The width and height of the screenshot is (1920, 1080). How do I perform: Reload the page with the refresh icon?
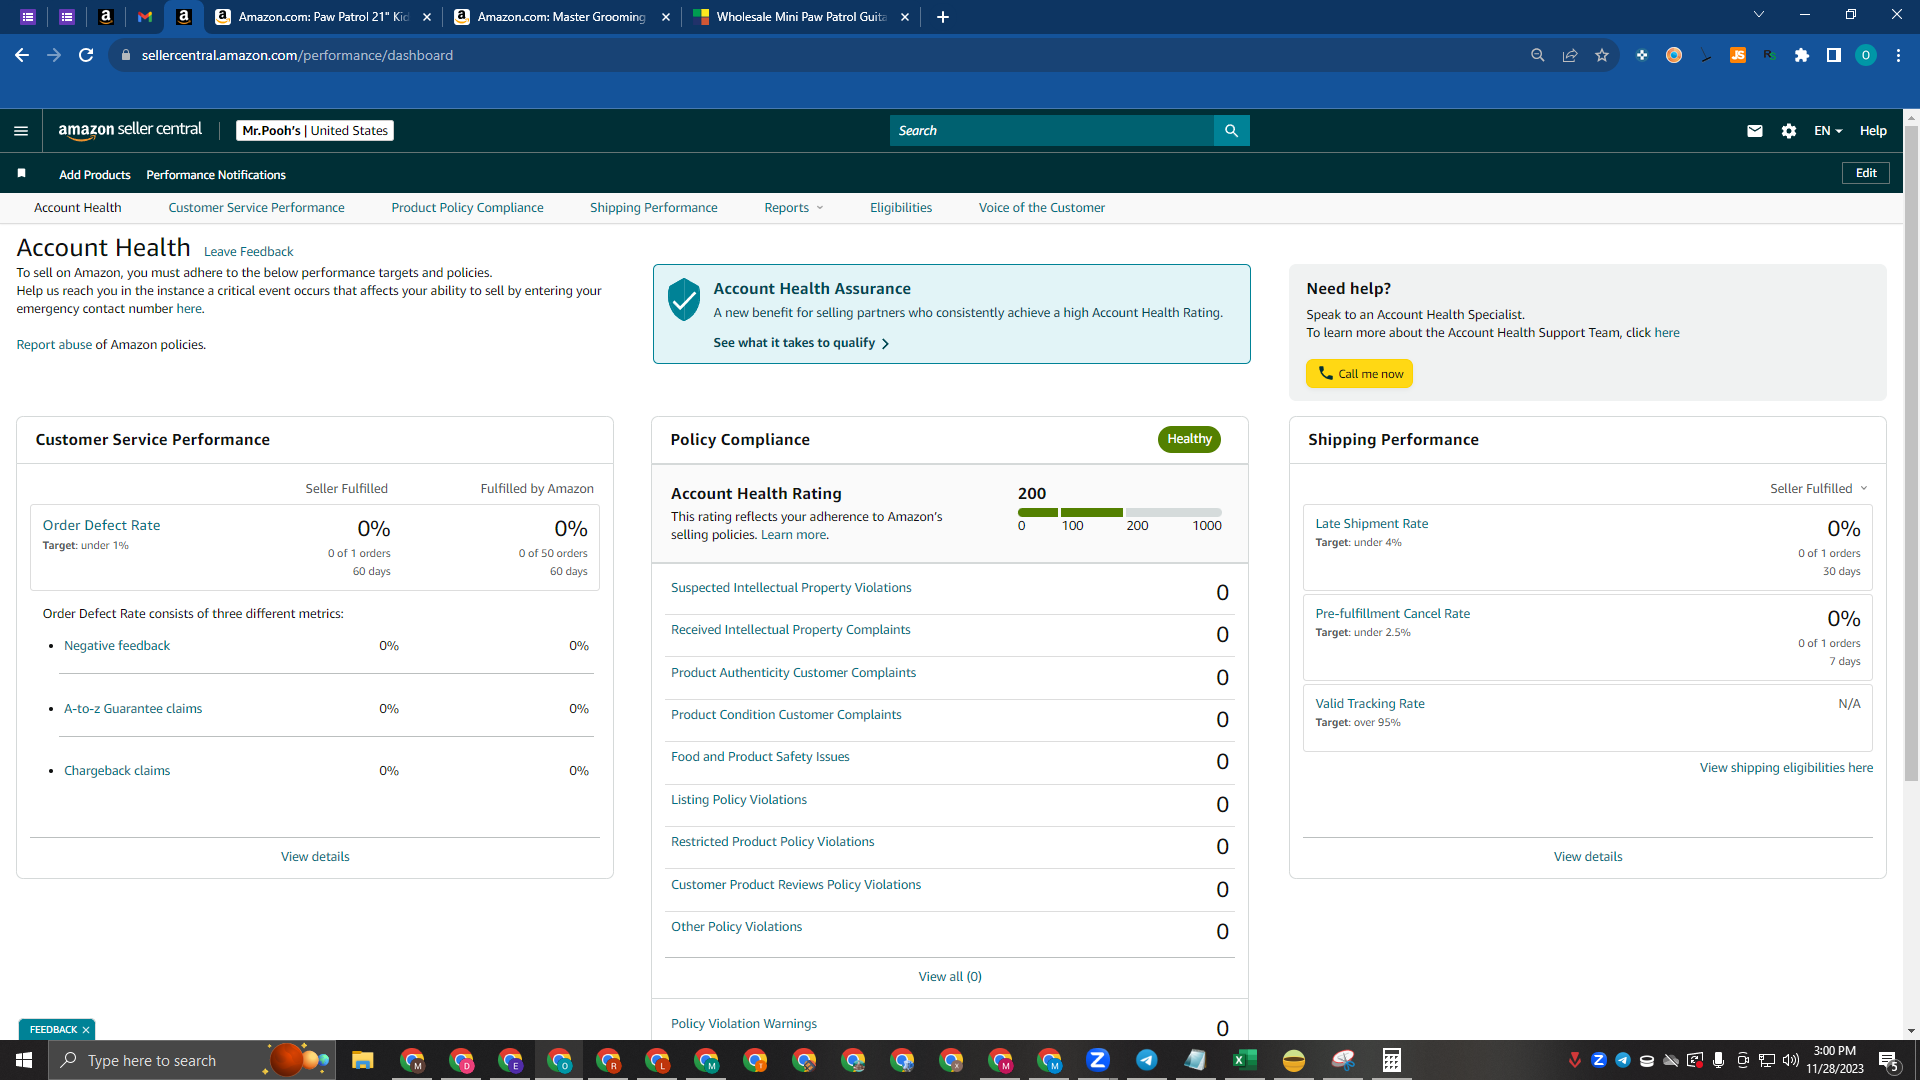click(x=86, y=55)
